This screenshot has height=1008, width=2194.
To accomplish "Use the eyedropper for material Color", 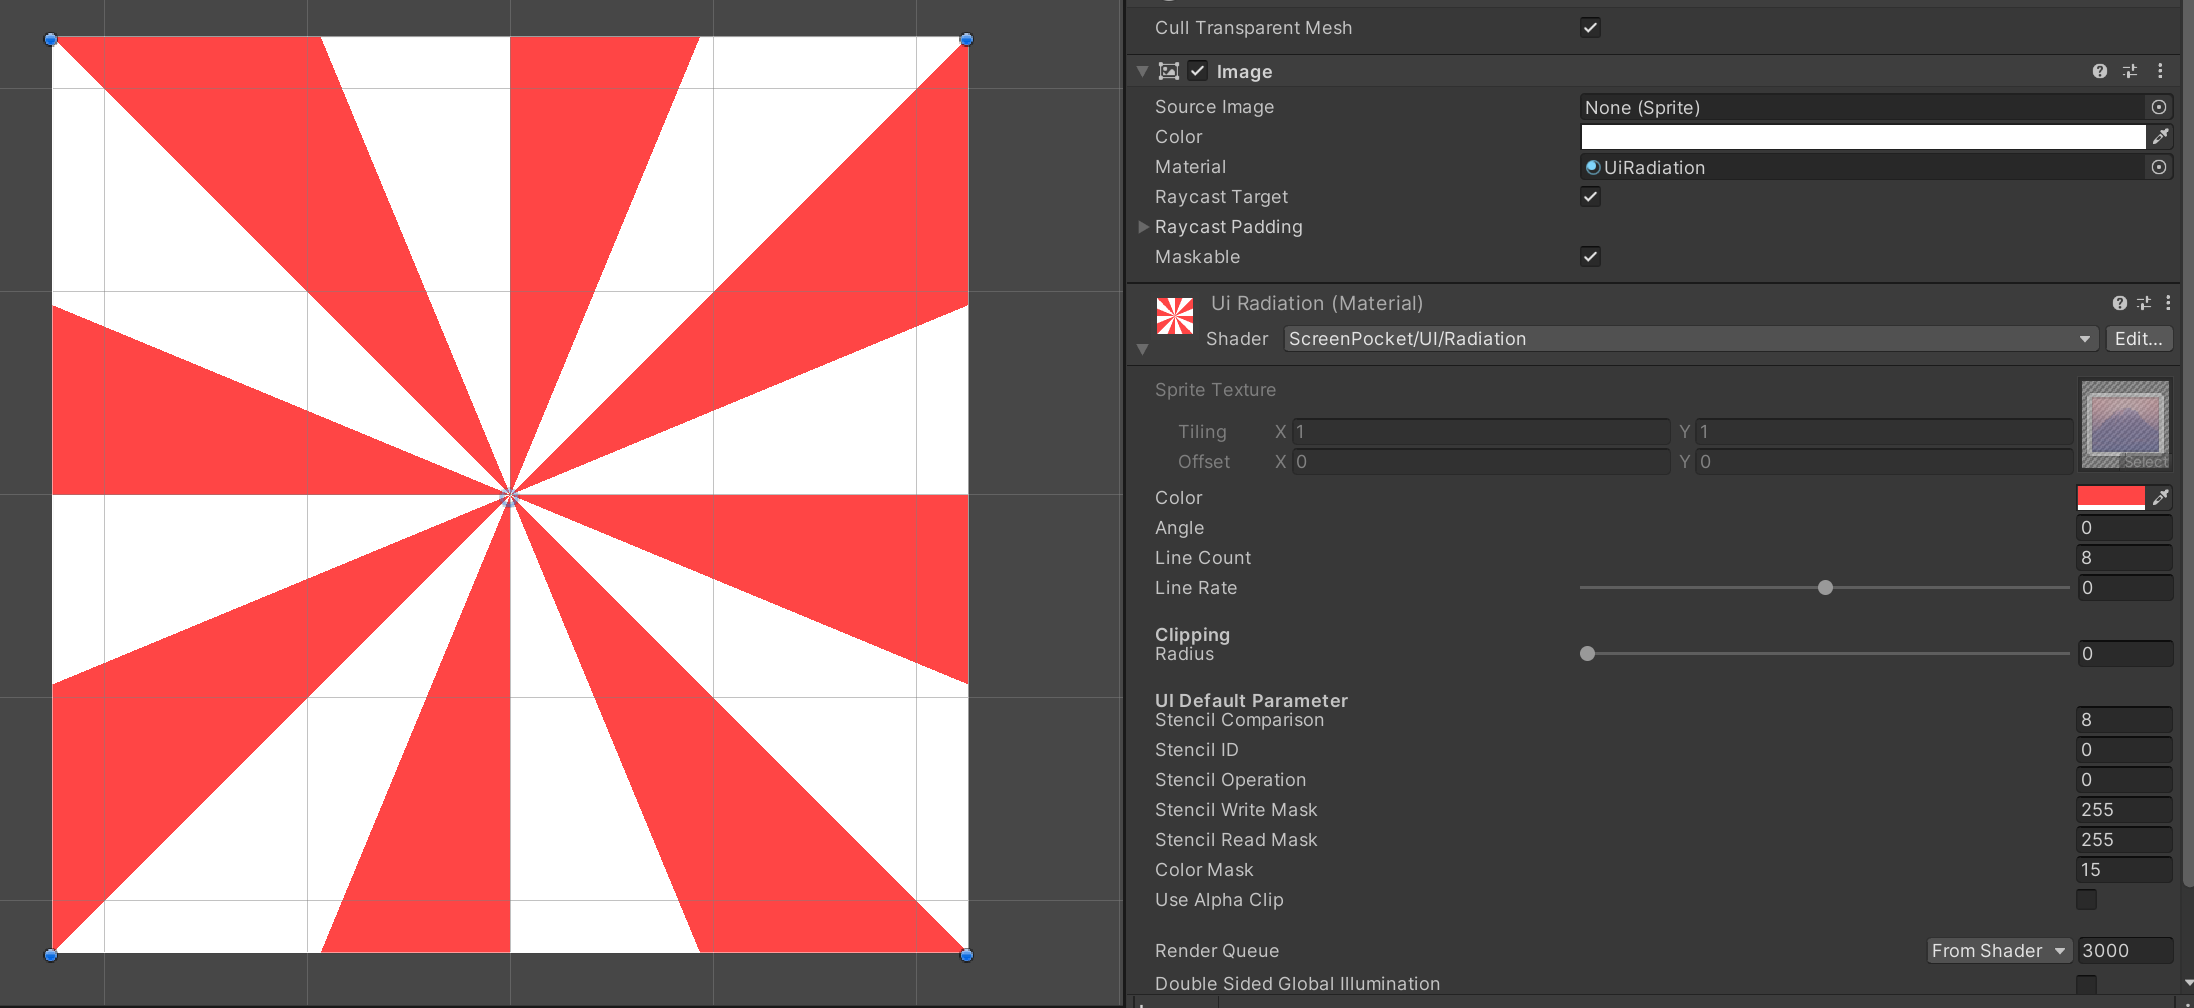I will click(2161, 497).
